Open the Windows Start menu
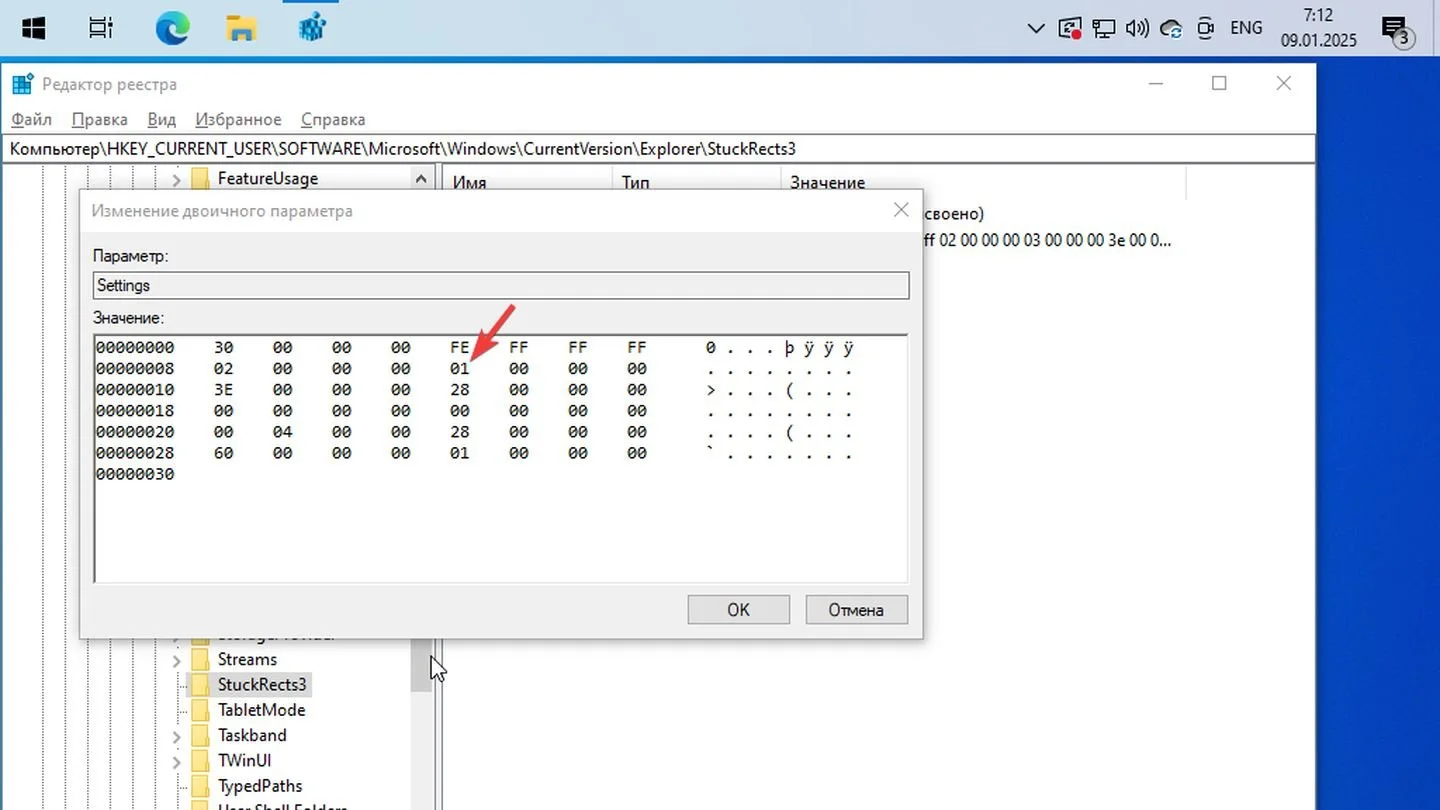The width and height of the screenshot is (1440, 810). coord(34,28)
